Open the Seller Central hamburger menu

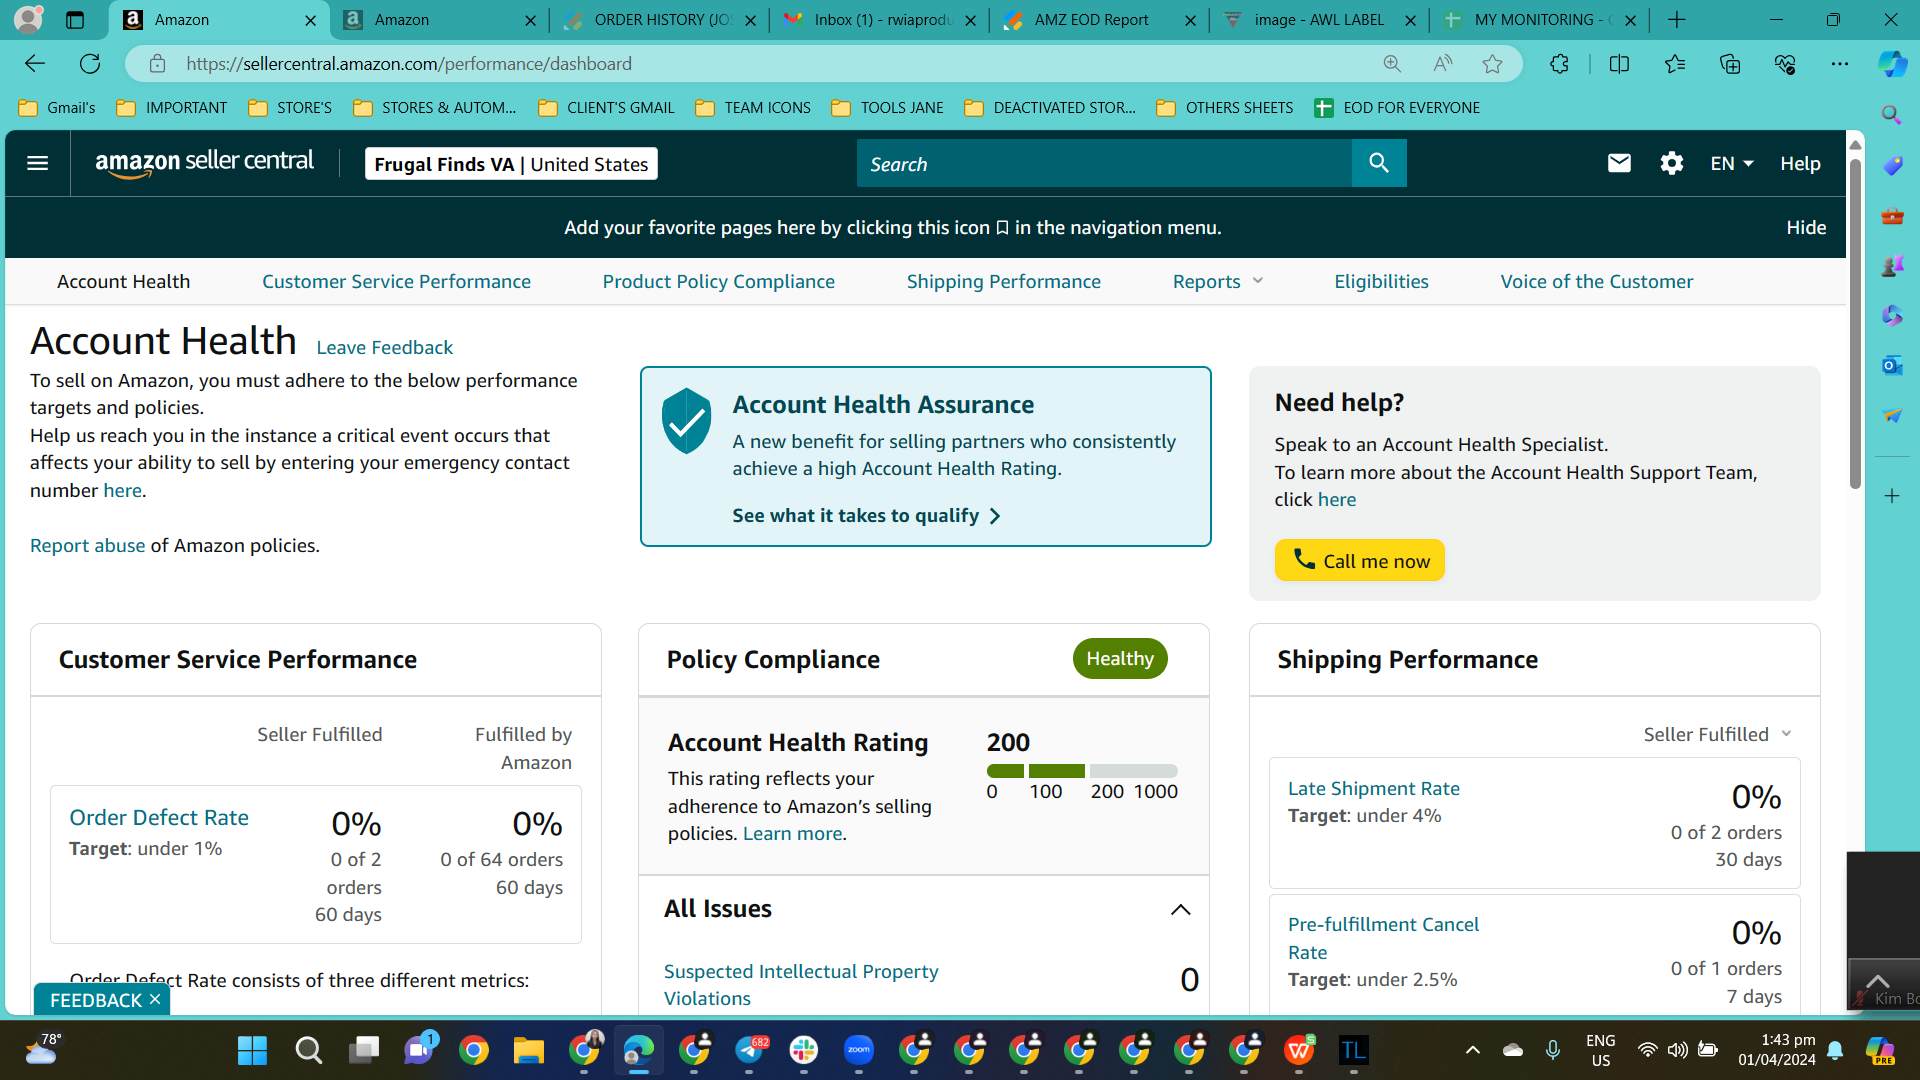37,163
